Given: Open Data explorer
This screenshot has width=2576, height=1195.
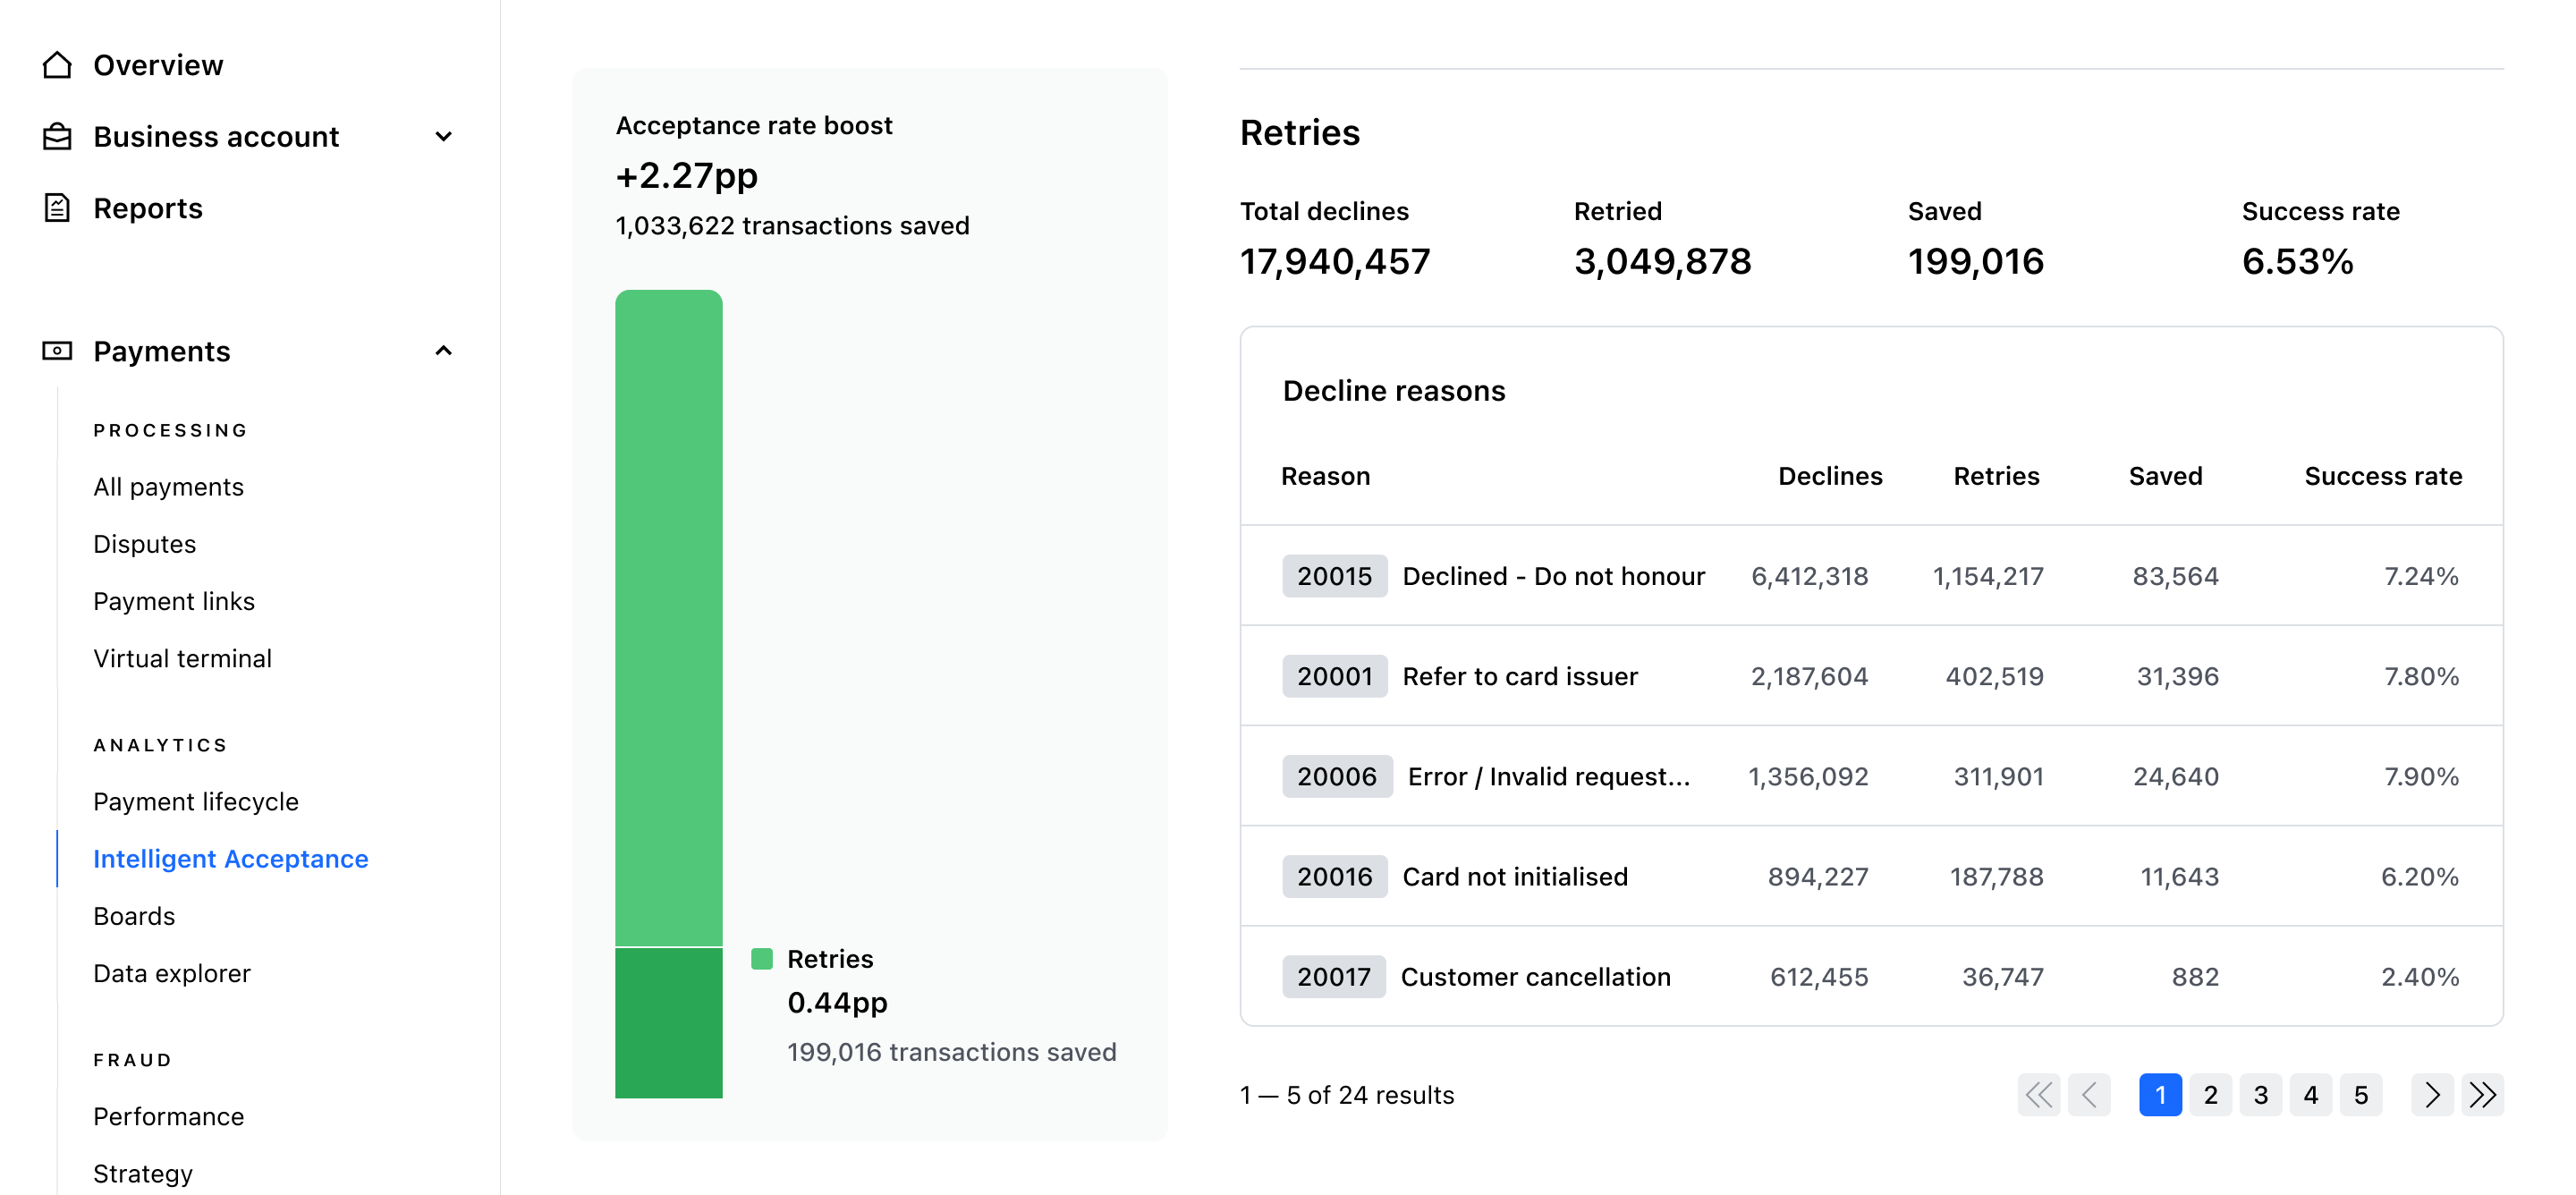Looking at the screenshot, I should (x=172, y=973).
